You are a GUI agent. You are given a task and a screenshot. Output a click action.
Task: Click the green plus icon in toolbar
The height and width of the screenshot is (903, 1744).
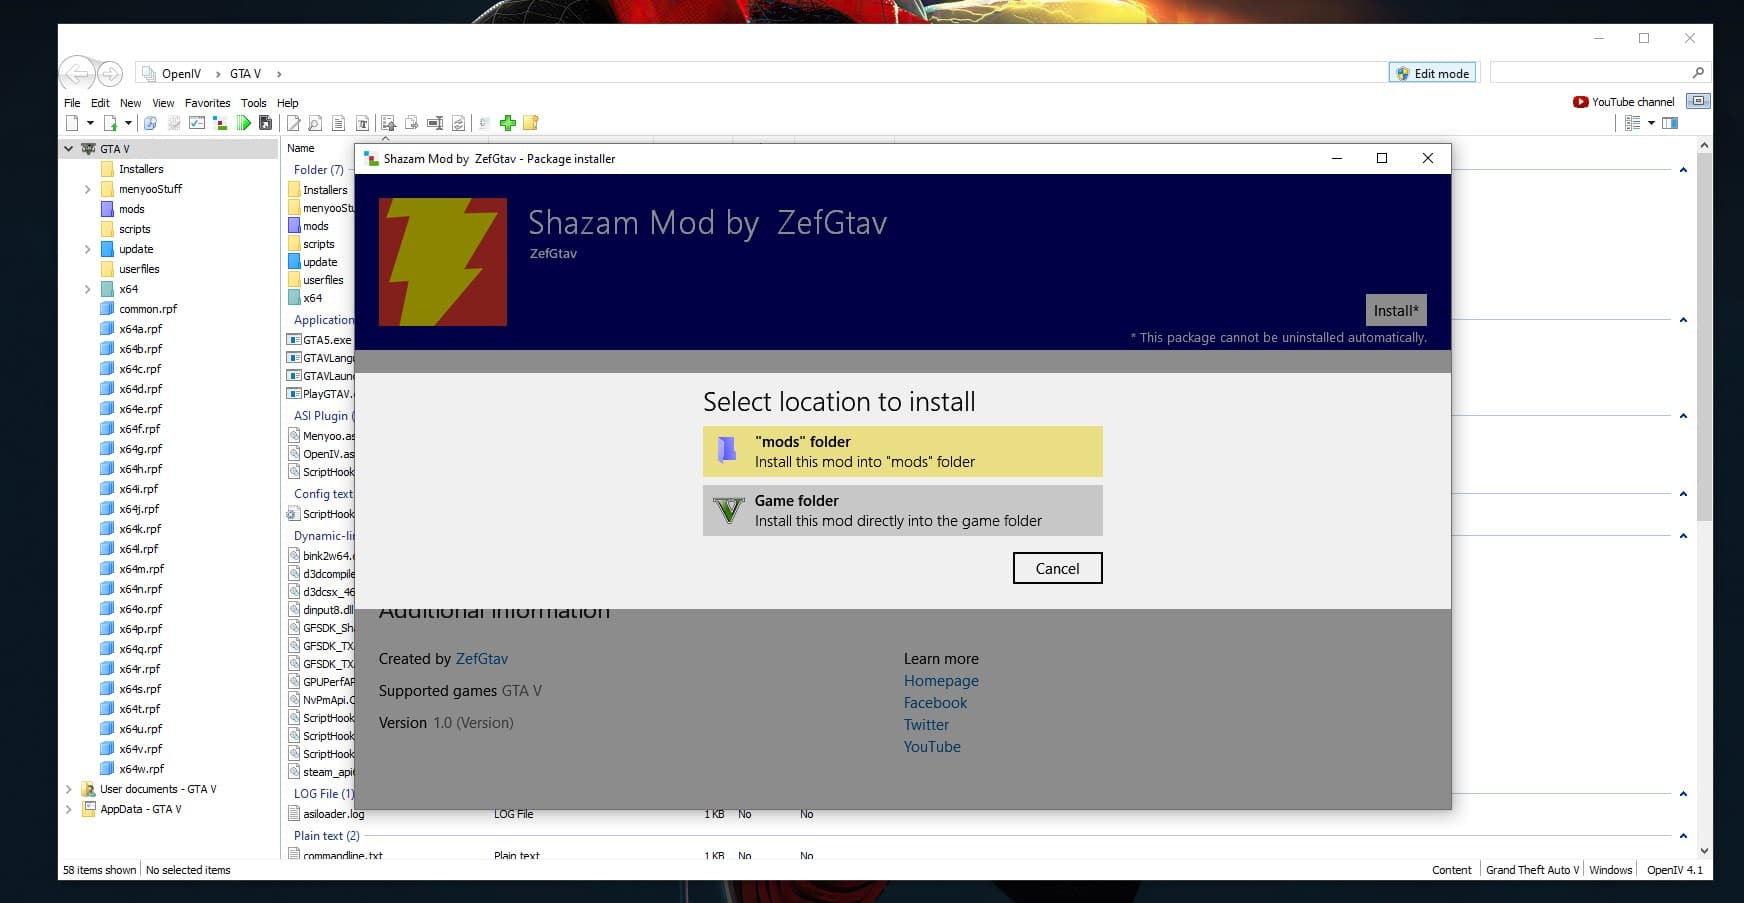(x=508, y=123)
